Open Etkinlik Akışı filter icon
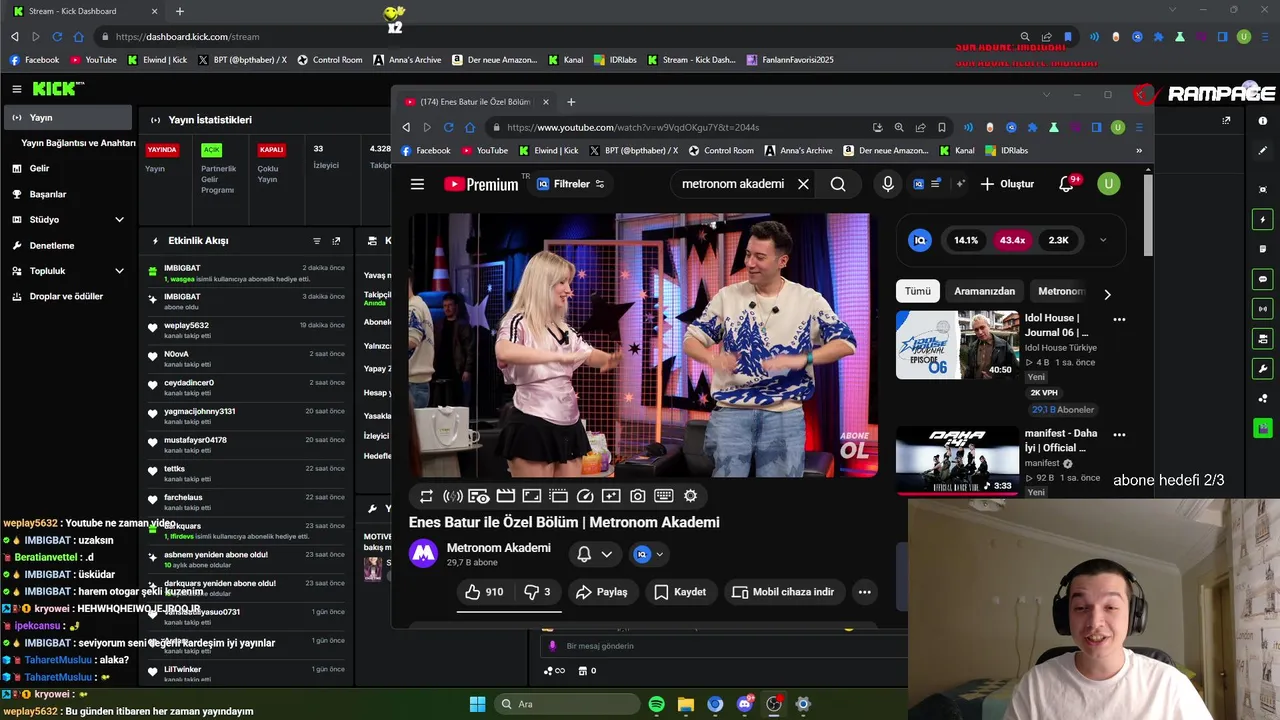 317,241
